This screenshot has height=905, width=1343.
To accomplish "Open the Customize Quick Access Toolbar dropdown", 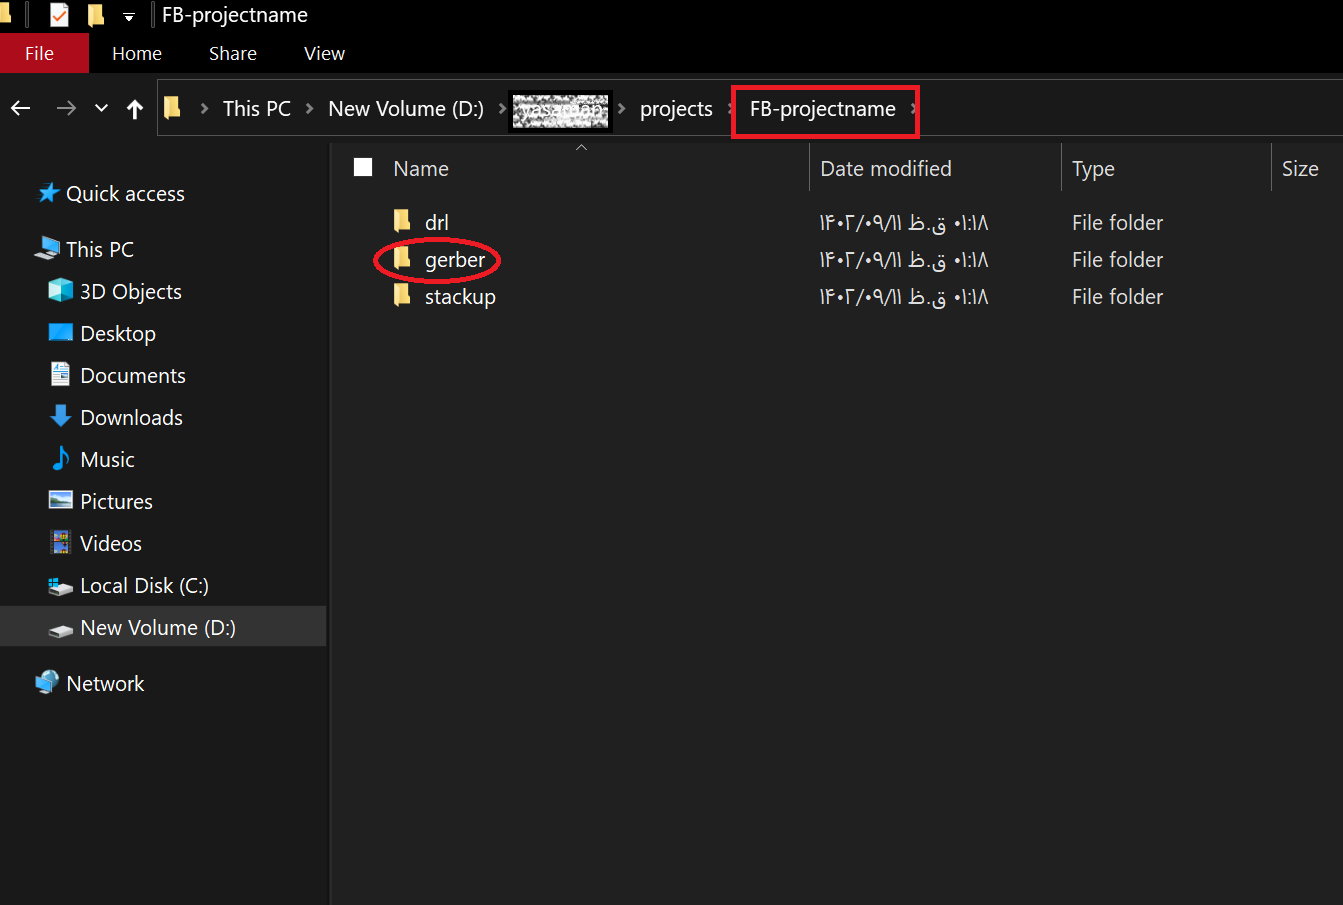I will [129, 17].
